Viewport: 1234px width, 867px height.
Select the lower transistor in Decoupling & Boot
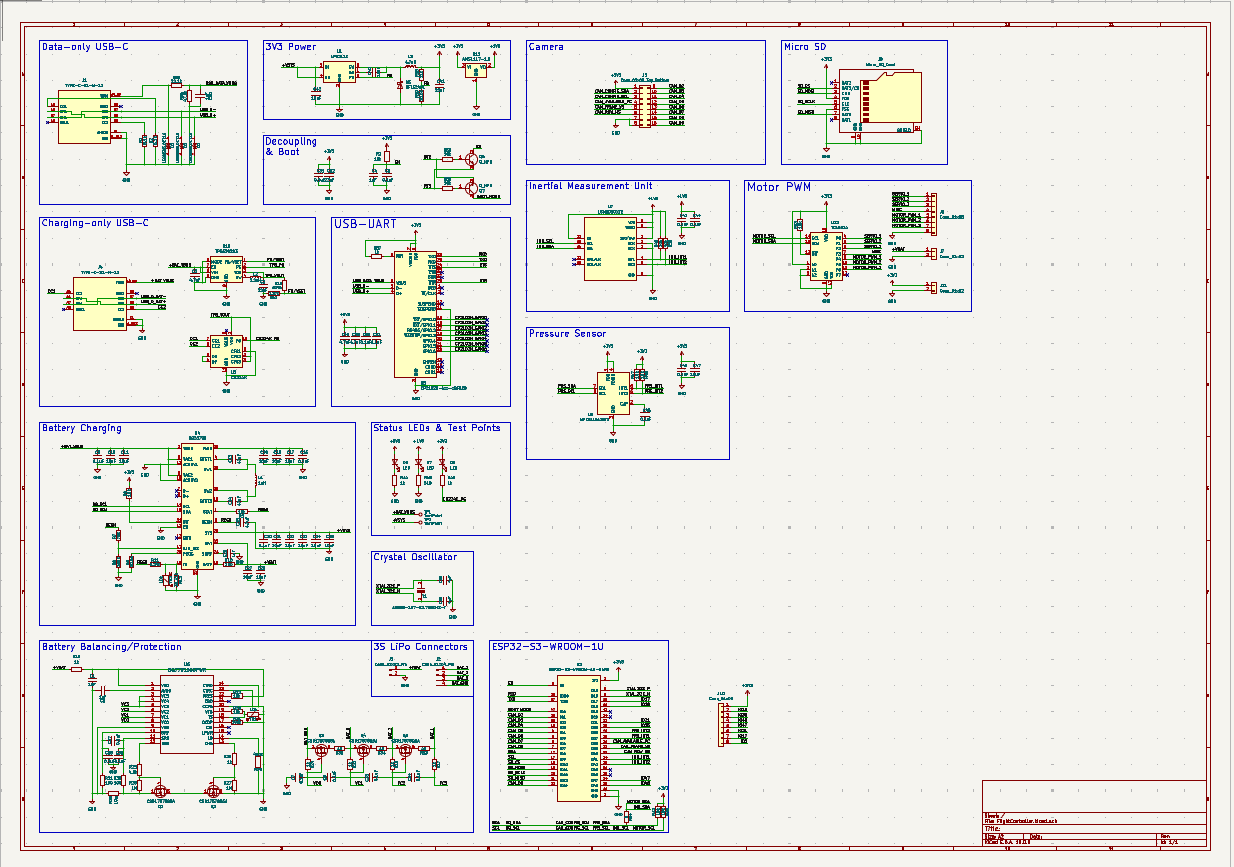tap(469, 186)
